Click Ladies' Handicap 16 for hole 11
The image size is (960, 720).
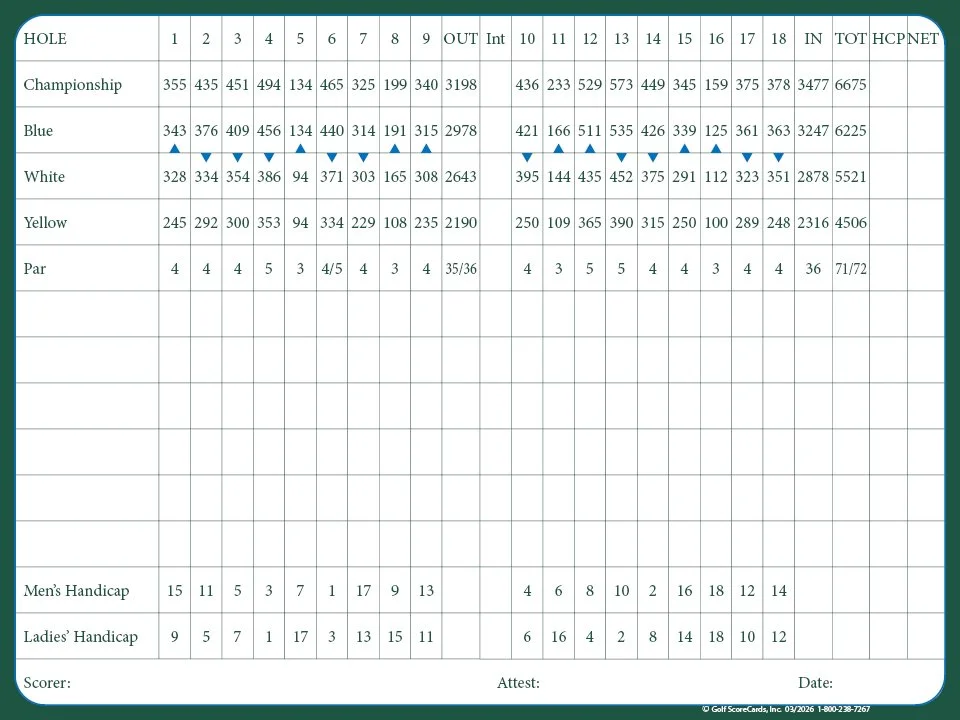coord(558,637)
